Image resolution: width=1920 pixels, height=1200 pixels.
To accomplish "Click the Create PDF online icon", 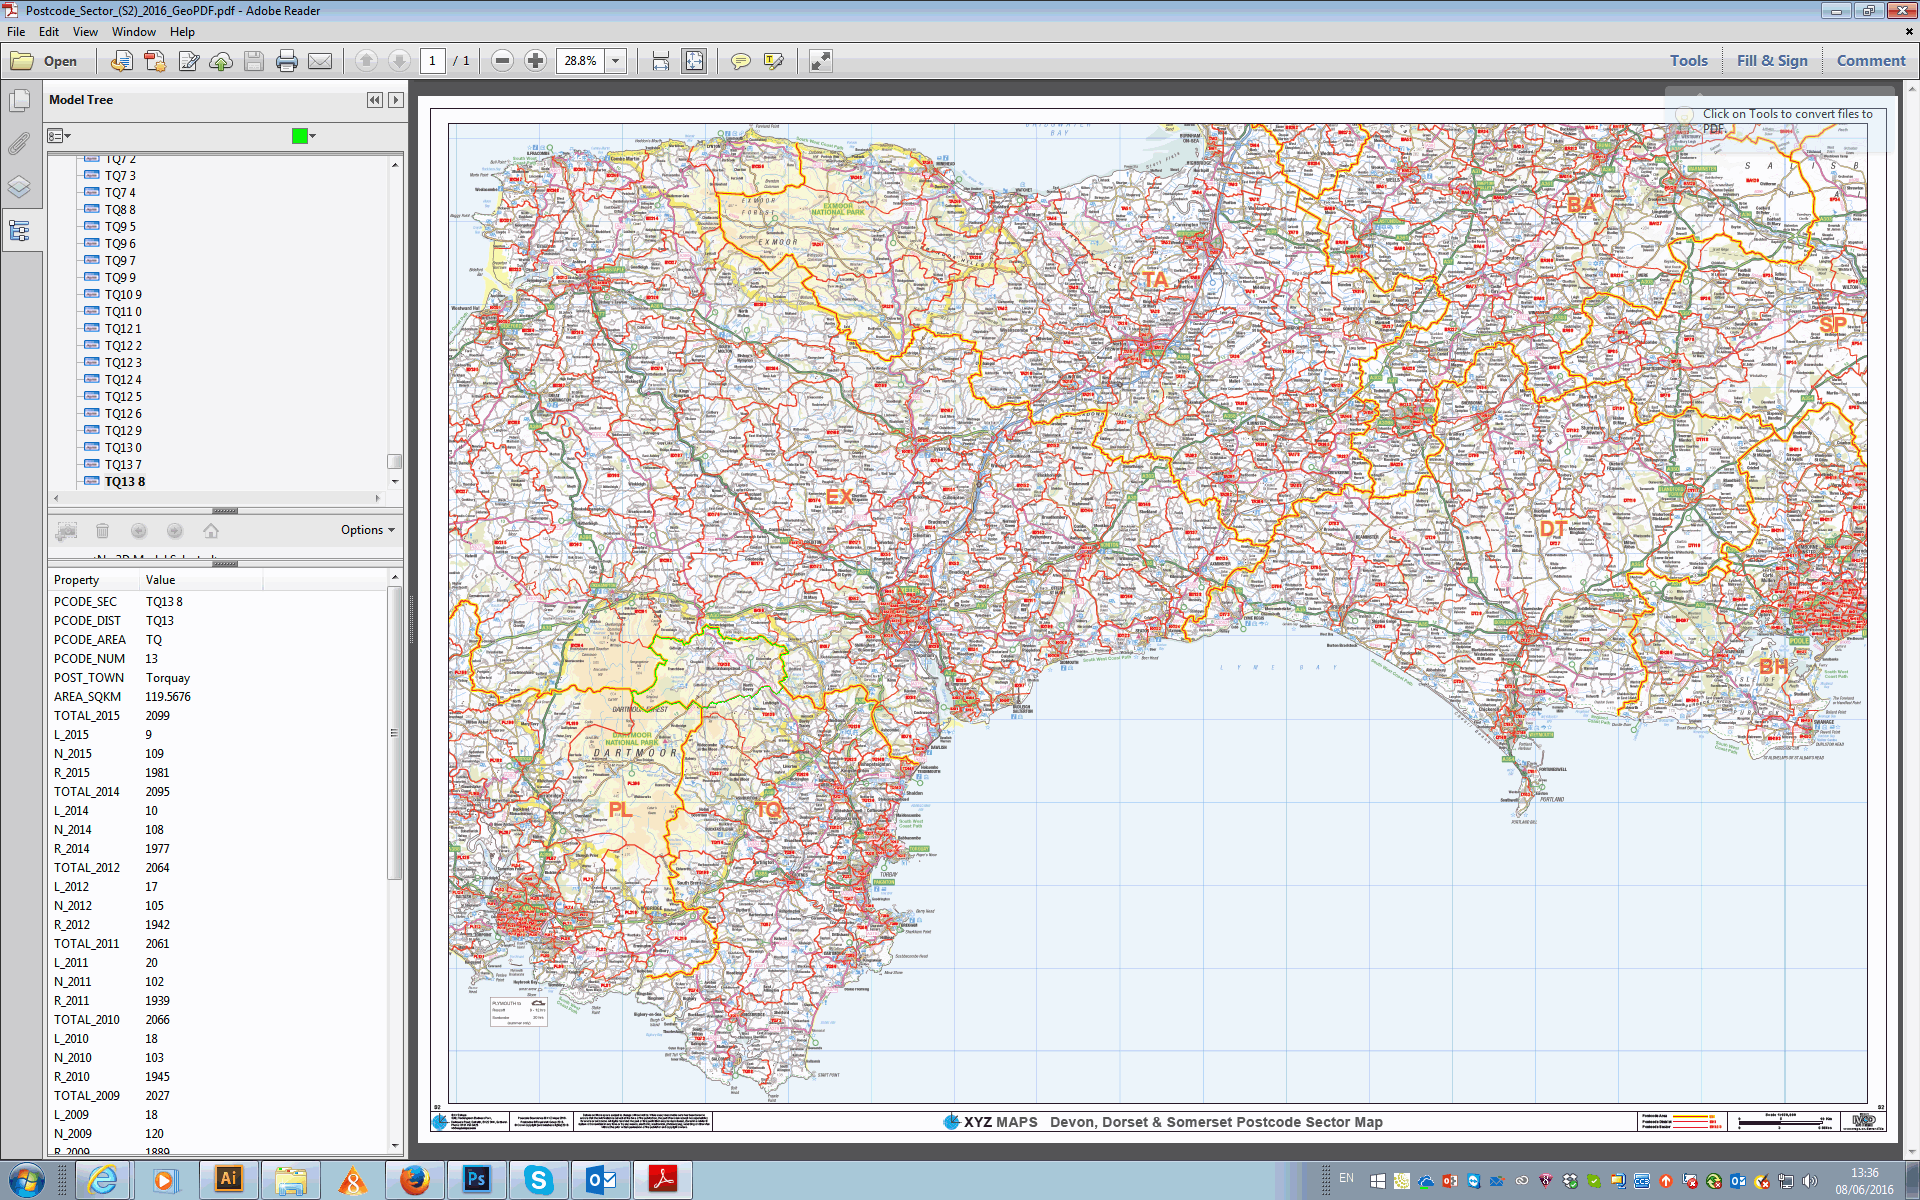I will tap(155, 61).
